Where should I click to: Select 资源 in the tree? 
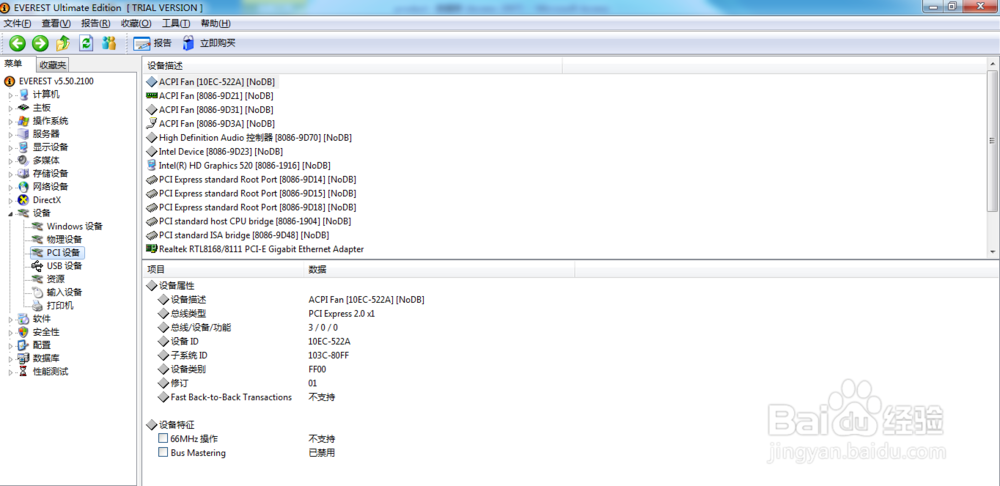coord(55,279)
